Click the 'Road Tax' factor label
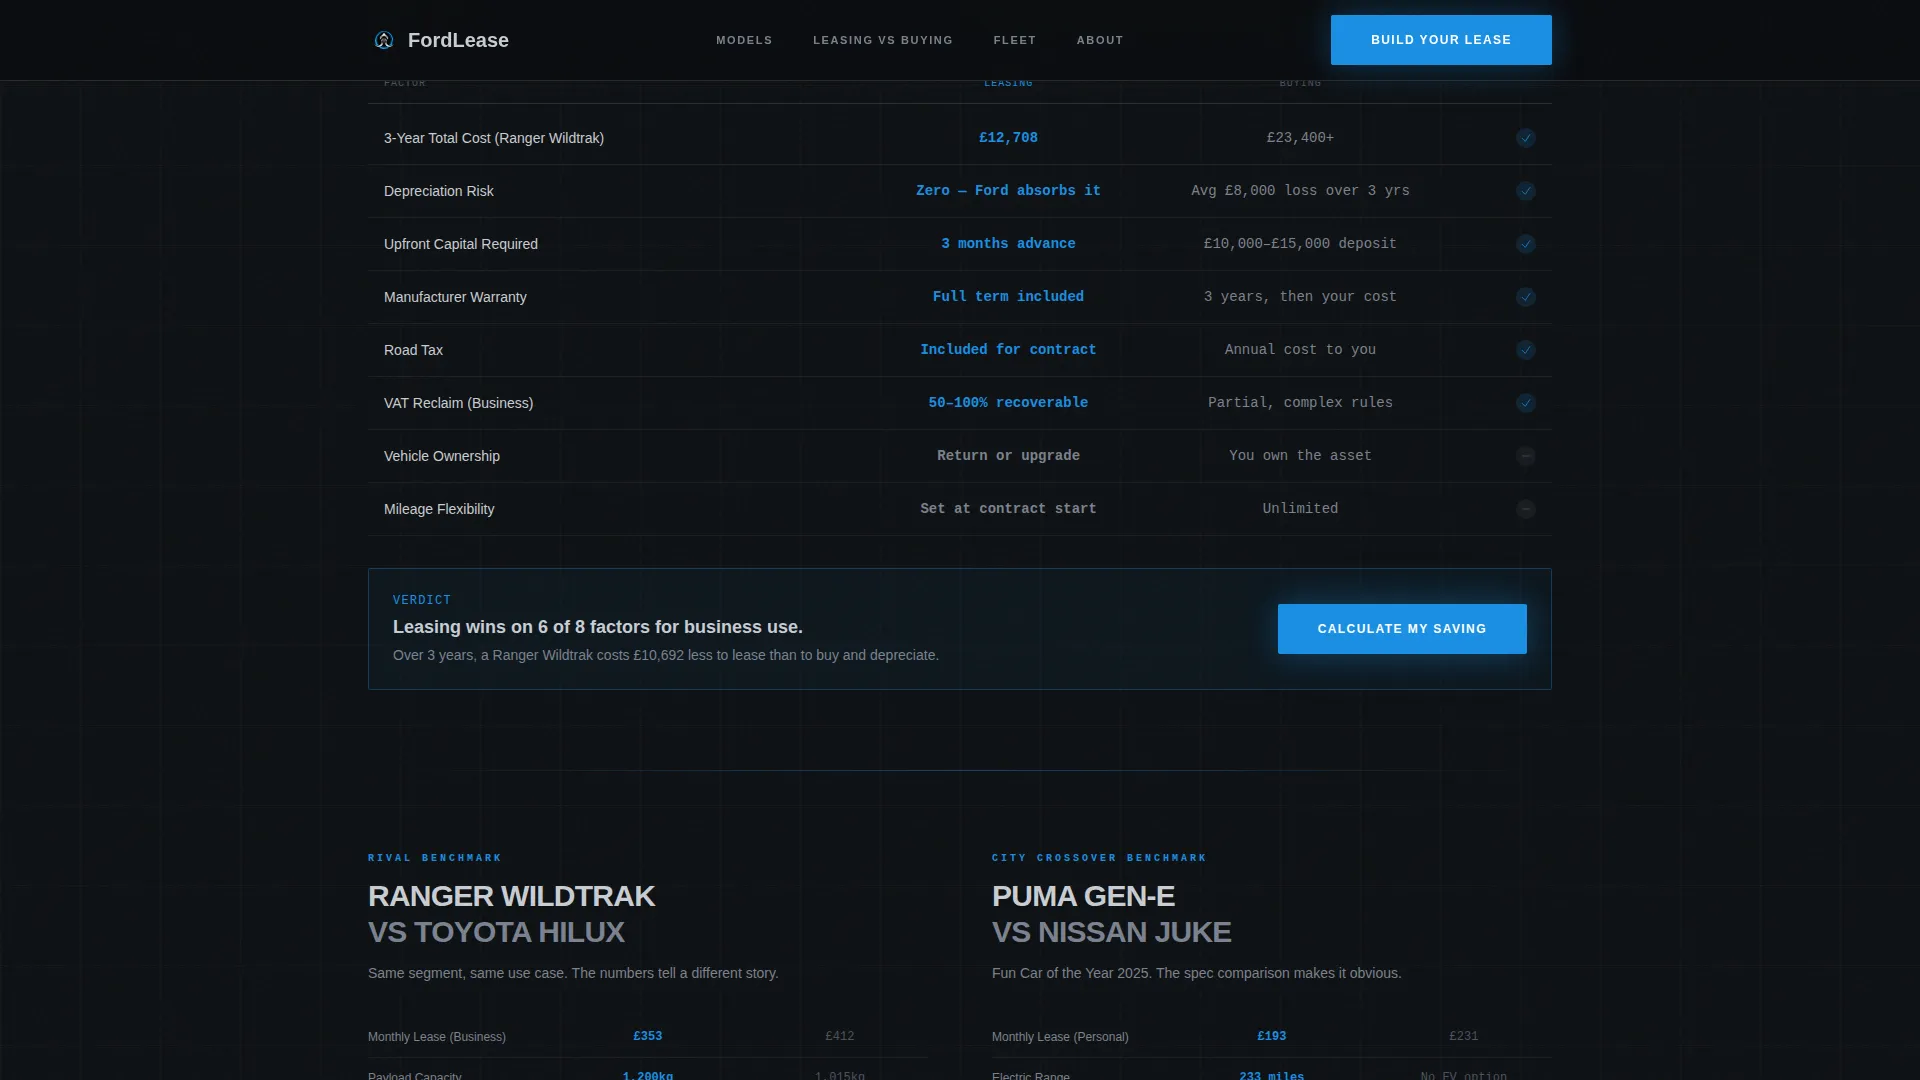The height and width of the screenshot is (1080, 1920). pyautogui.click(x=413, y=350)
